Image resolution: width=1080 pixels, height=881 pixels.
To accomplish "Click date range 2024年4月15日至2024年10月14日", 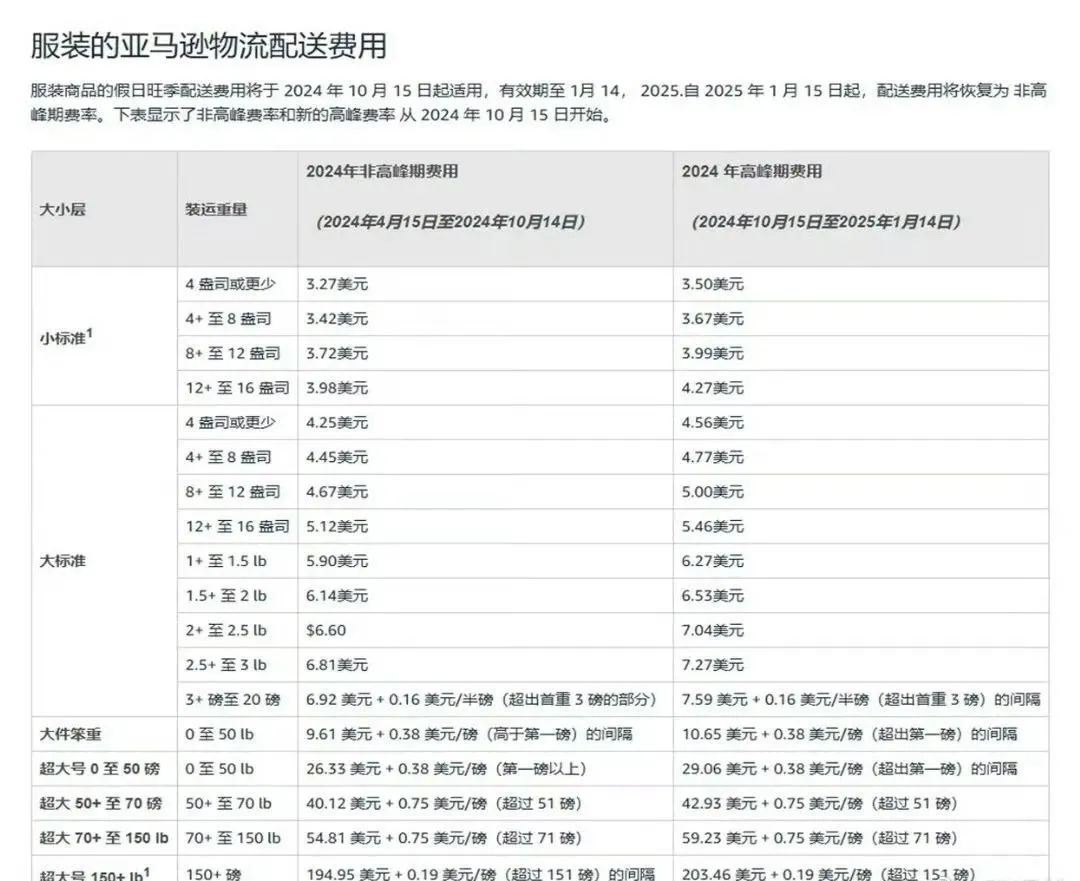I will click(x=451, y=222).
